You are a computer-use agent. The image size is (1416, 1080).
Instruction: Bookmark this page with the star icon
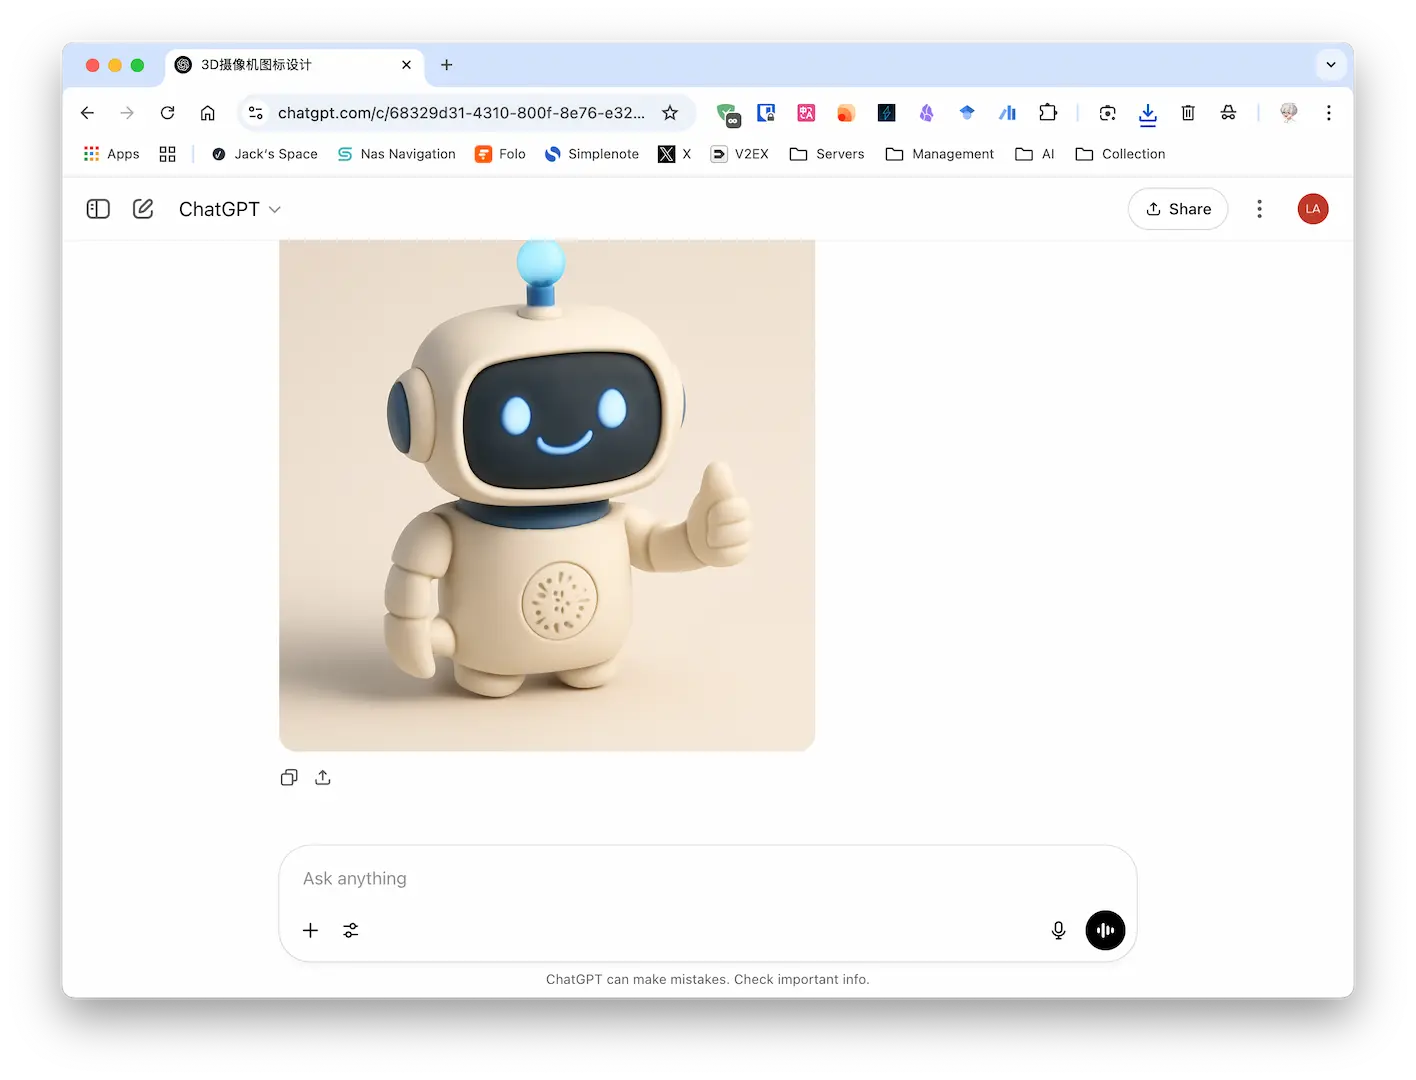click(x=670, y=113)
